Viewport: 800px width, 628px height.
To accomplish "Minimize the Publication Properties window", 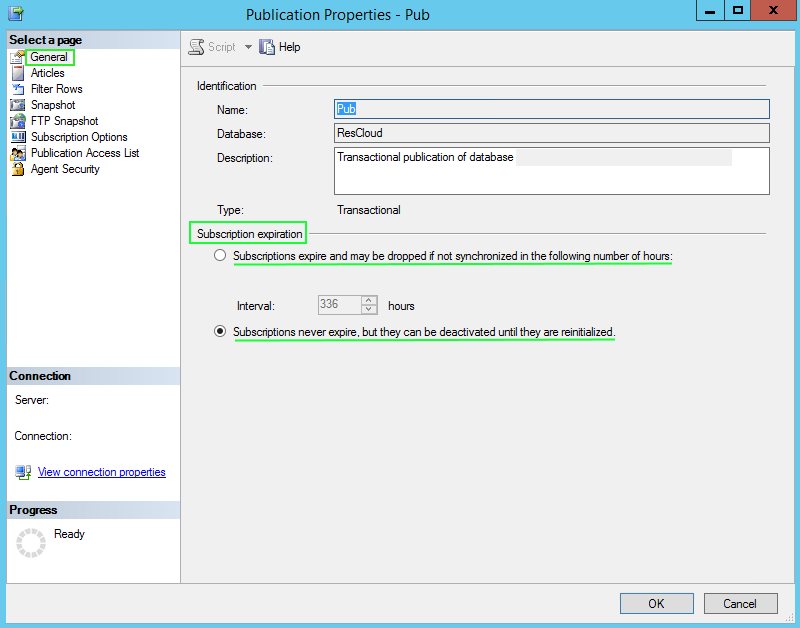I will [x=710, y=11].
